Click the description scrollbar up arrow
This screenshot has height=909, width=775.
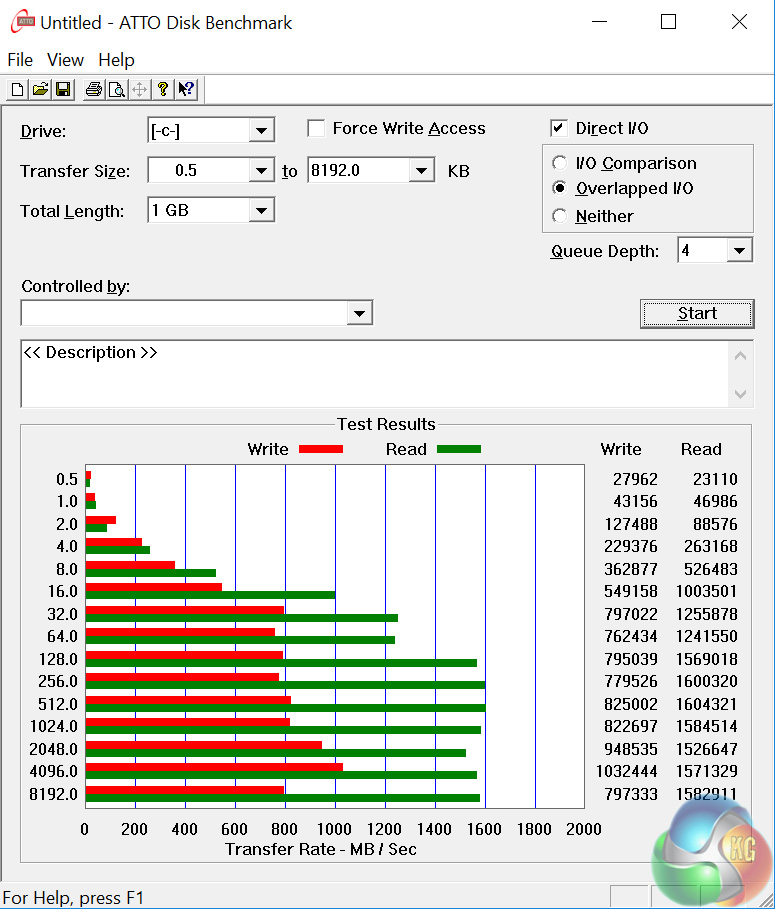(740, 356)
